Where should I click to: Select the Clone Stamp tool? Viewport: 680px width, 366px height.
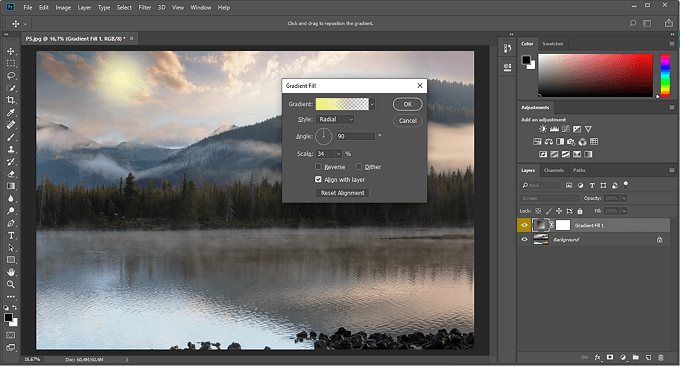coord(11,149)
